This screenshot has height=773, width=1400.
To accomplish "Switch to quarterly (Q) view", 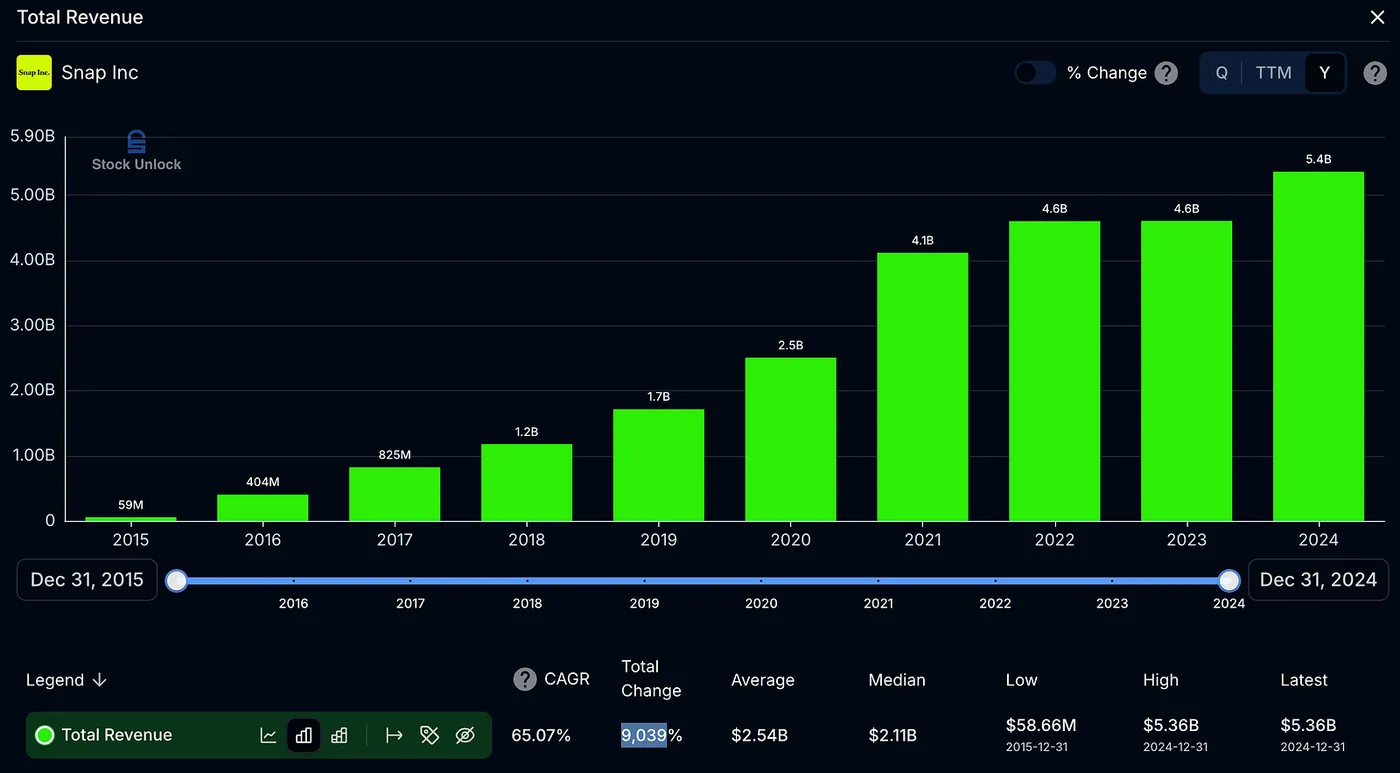I will (x=1222, y=73).
